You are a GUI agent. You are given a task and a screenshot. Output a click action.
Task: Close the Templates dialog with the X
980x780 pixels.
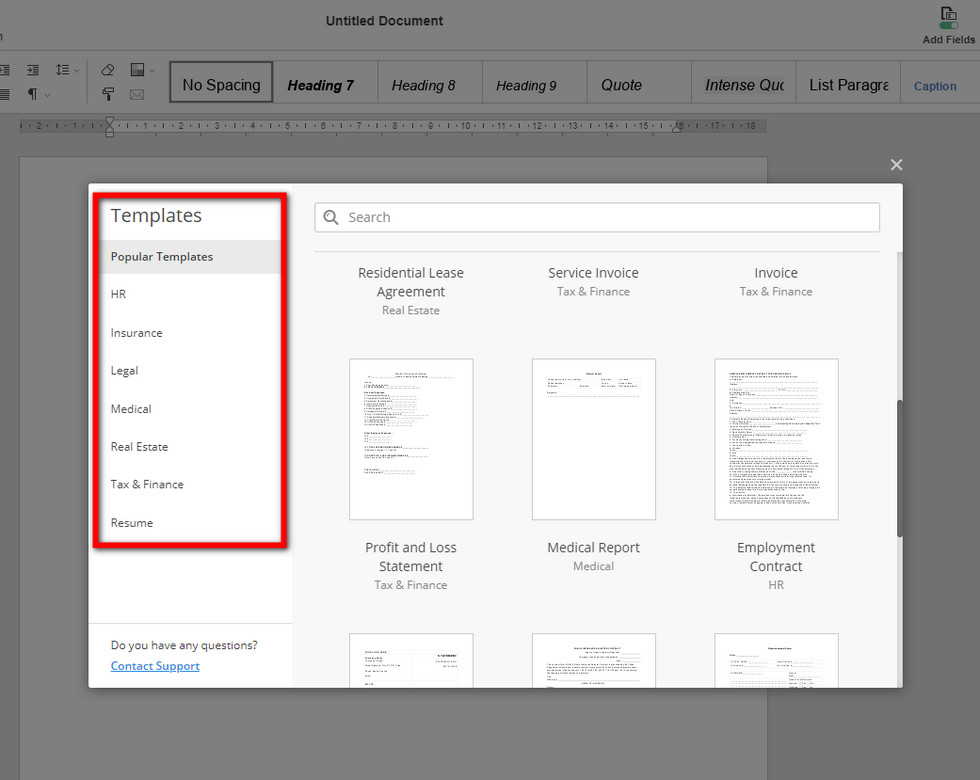(x=896, y=165)
